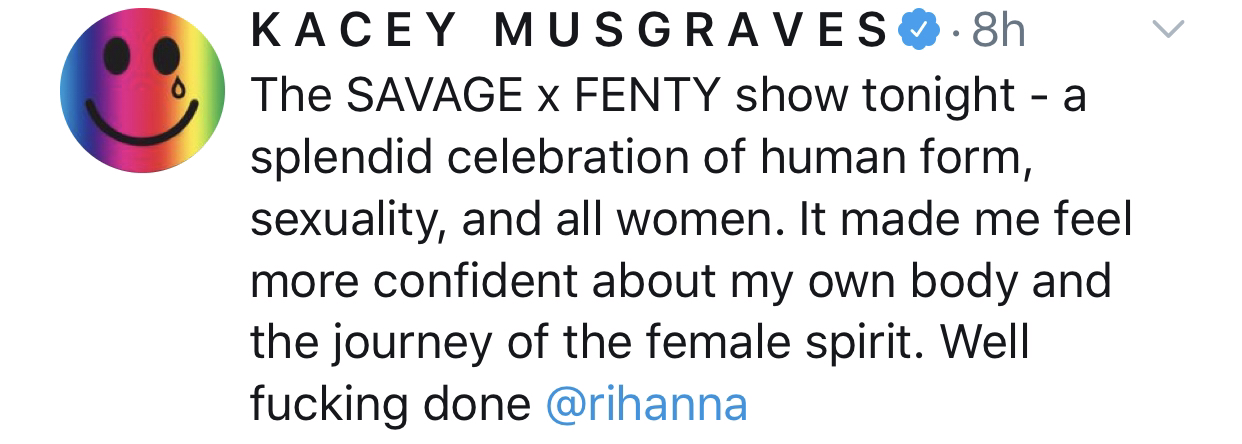Click the words fucking done
Image resolution: width=1242 pixels, height=444 pixels.
coord(390,404)
